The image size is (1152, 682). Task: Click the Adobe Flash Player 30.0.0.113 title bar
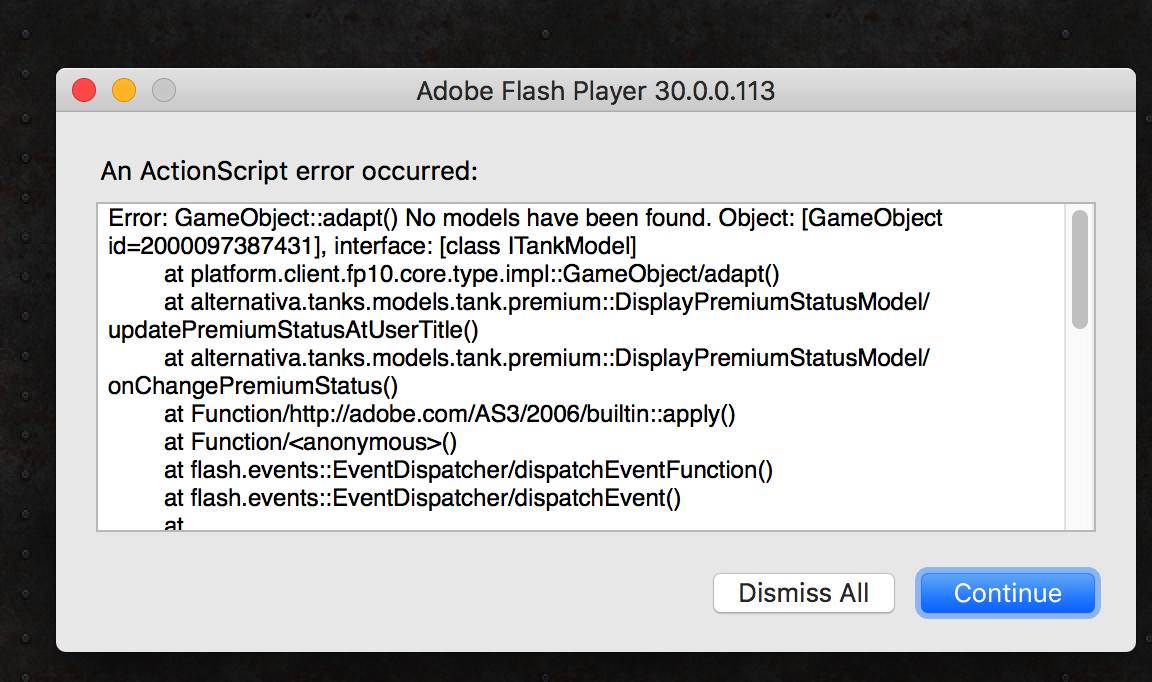(595, 92)
